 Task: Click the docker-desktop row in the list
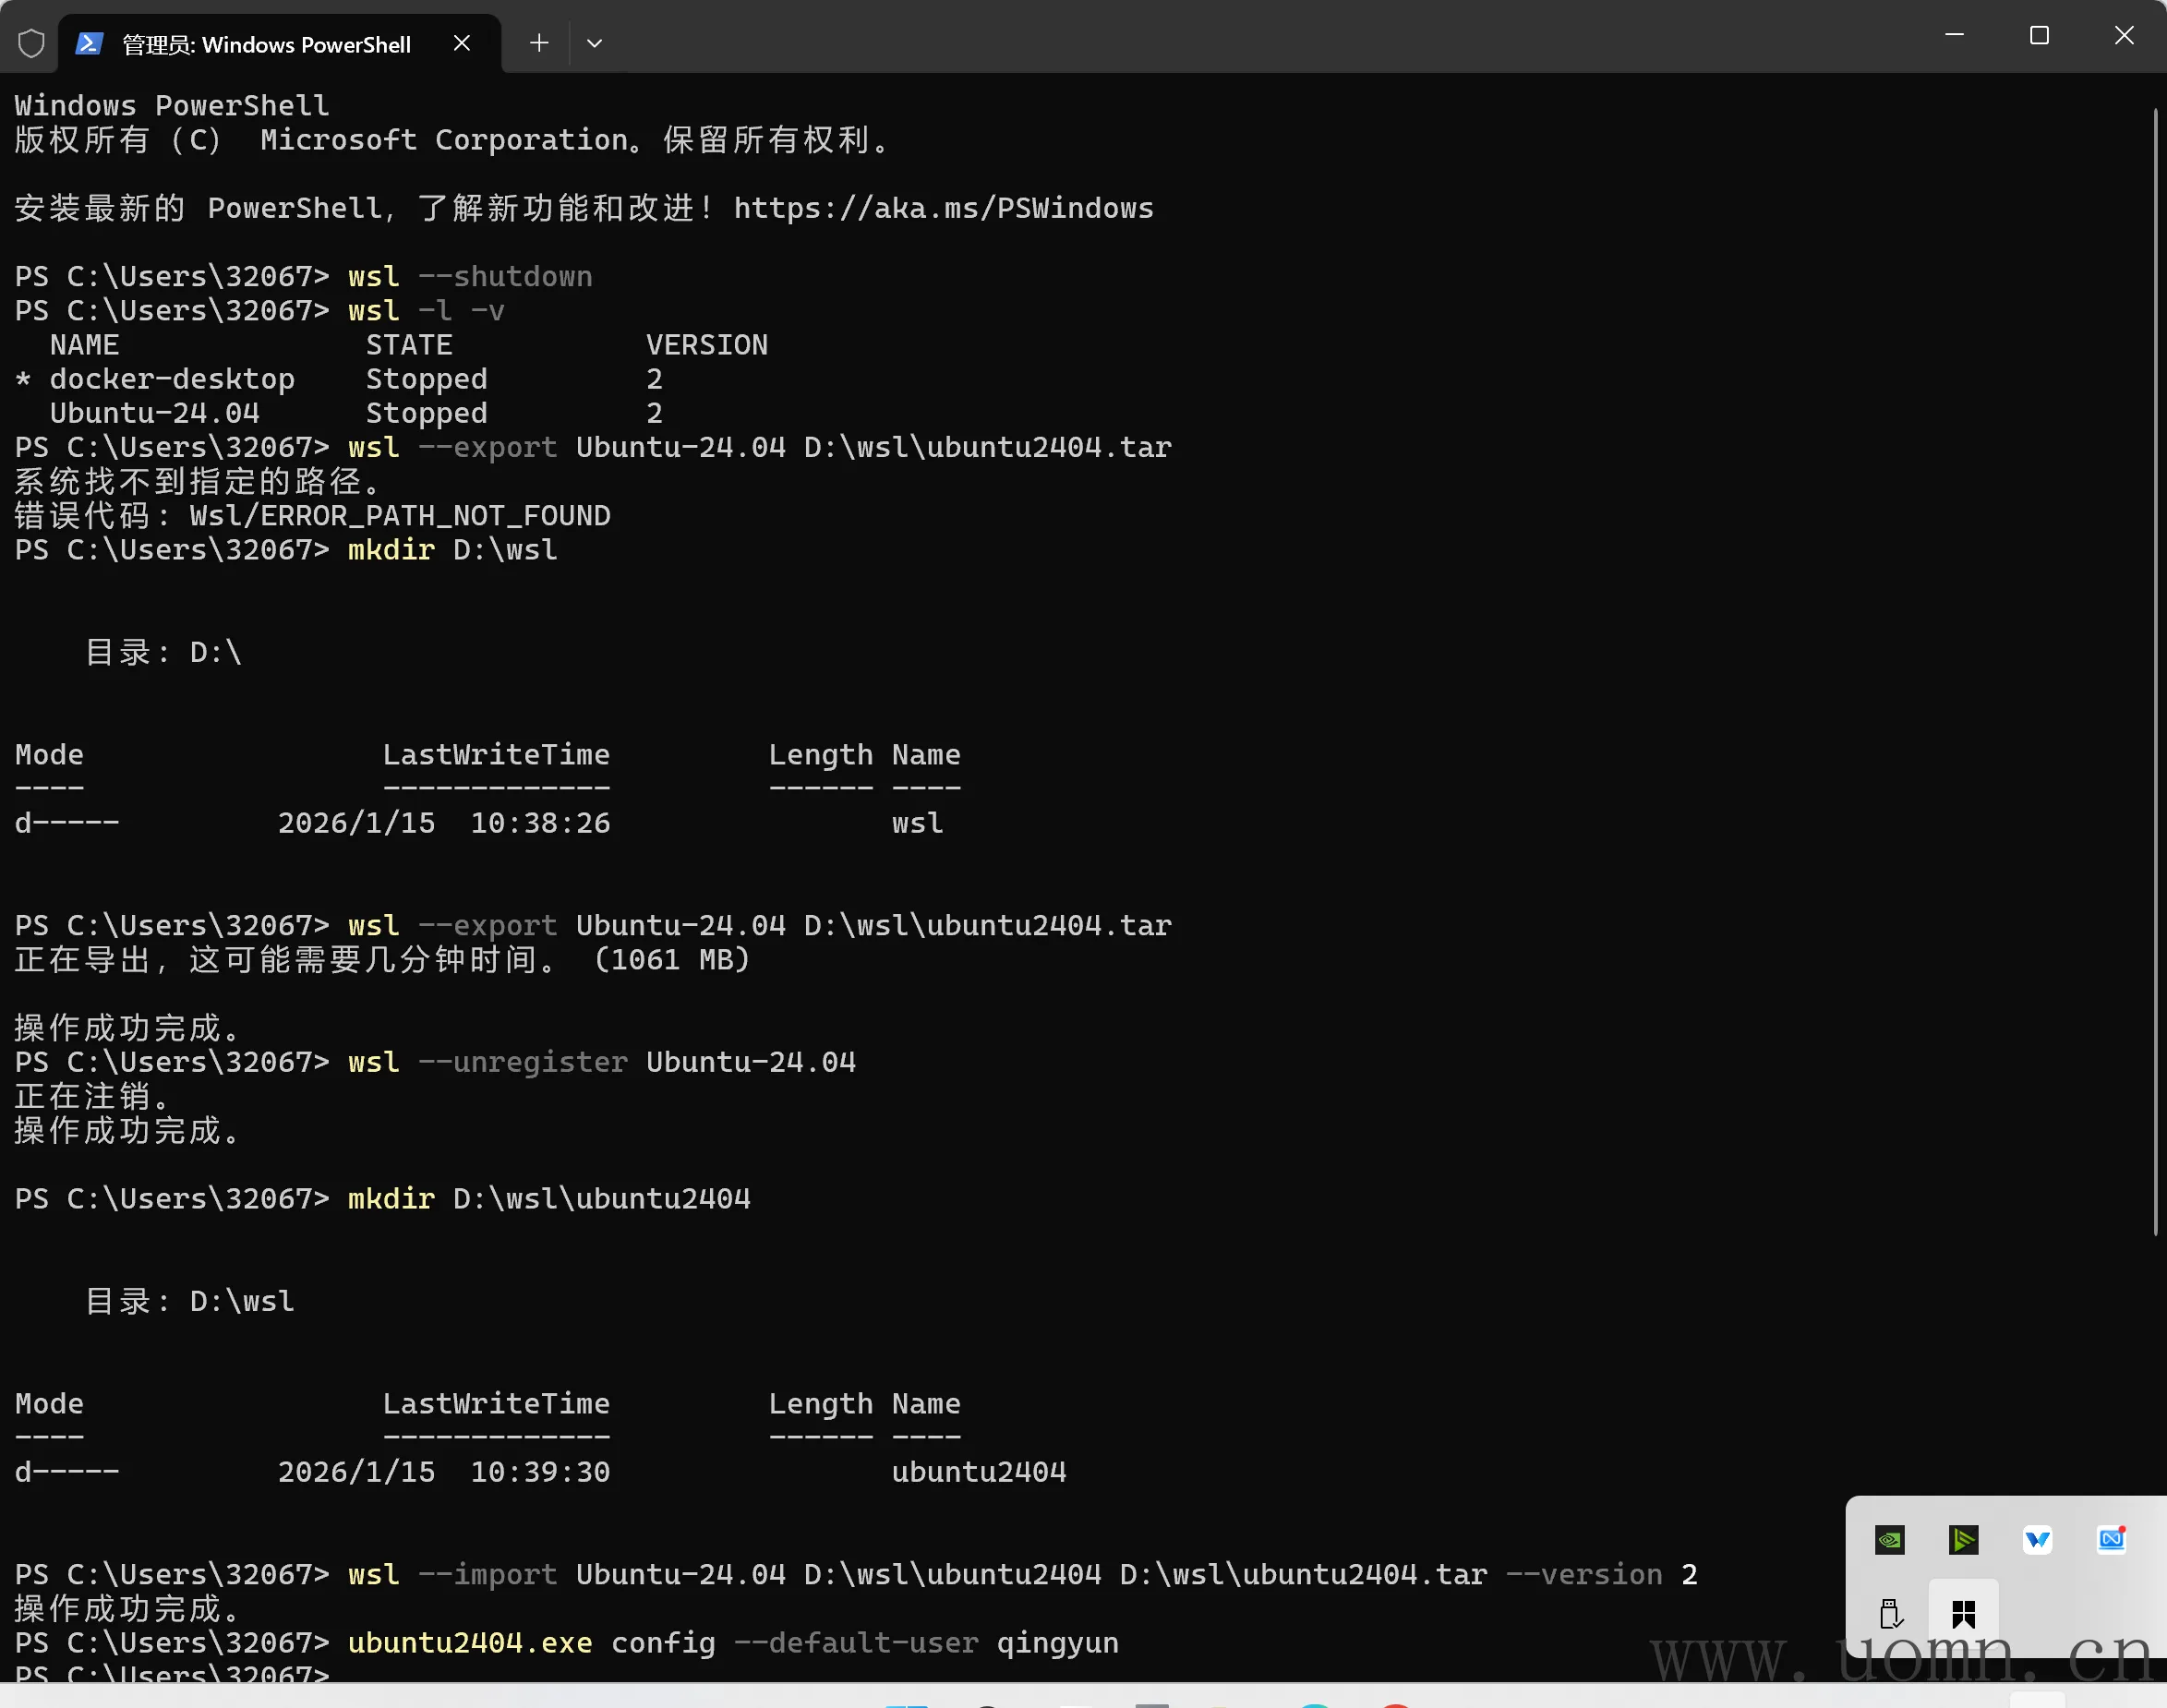pyautogui.click(x=172, y=379)
